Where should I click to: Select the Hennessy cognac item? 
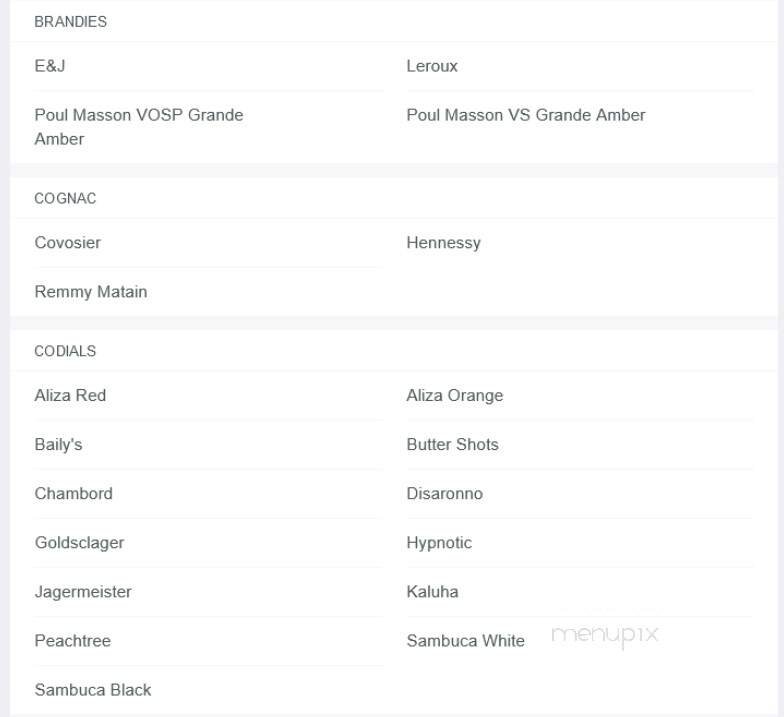pos(443,243)
